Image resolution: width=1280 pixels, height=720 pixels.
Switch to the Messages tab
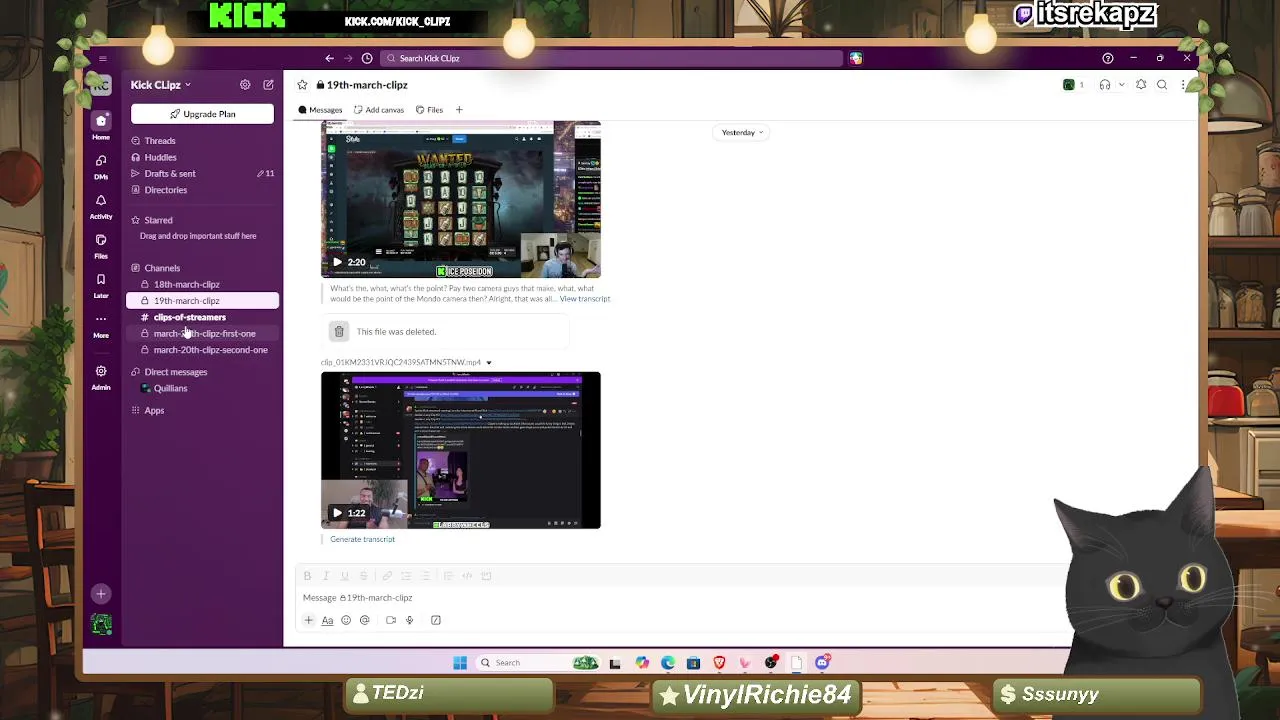(x=320, y=110)
